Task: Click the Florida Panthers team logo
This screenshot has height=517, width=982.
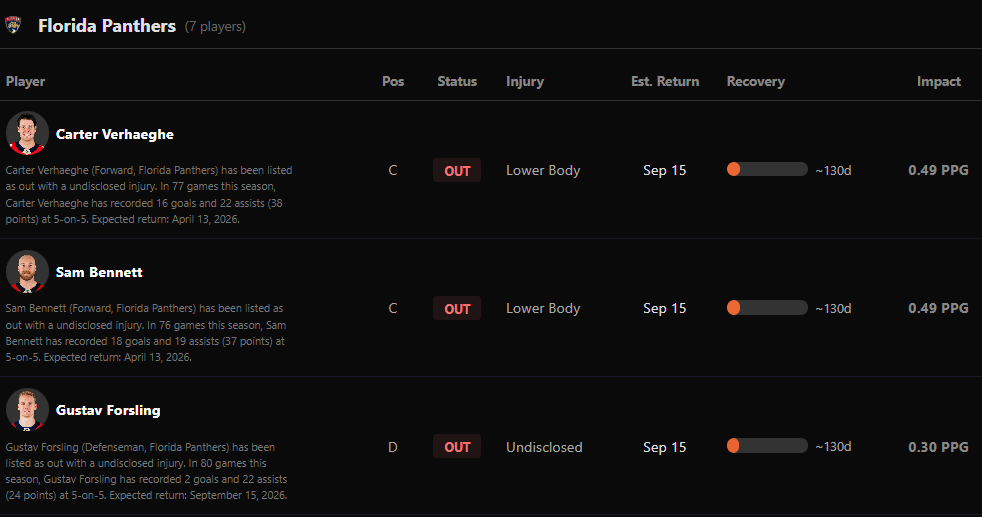Action: click(x=13, y=25)
